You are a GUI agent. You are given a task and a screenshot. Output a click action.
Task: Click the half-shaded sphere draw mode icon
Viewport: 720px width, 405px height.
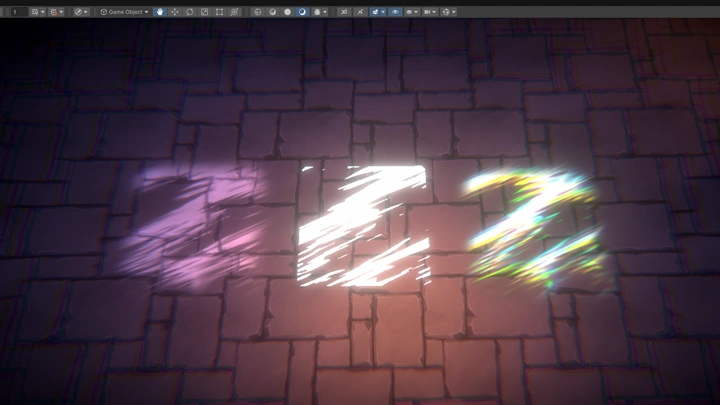coord(272,12)
